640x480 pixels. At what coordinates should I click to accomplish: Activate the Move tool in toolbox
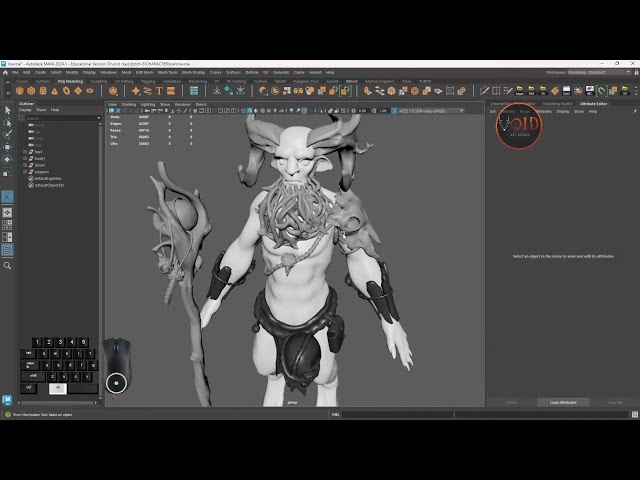click(x=7, y=147)
